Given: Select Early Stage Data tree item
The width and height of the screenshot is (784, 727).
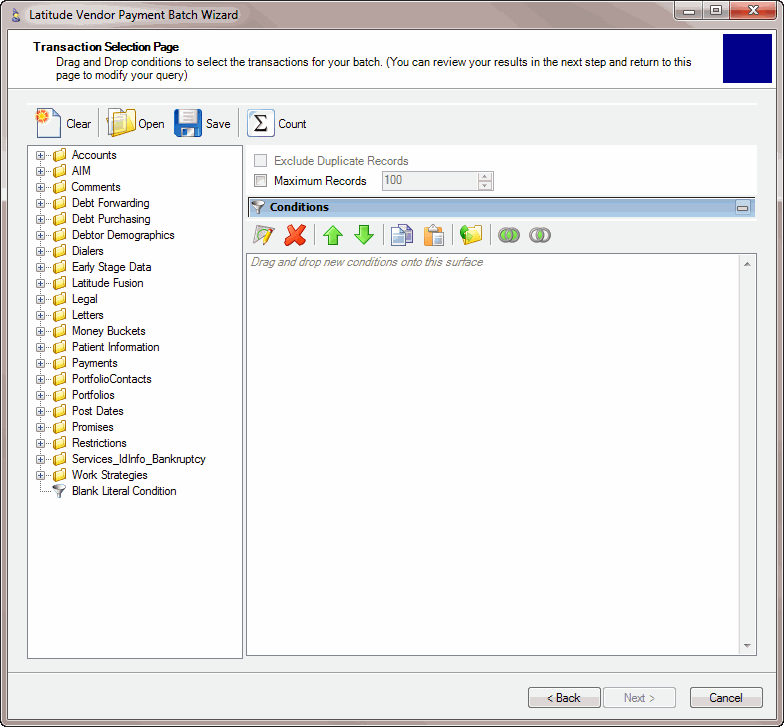Looking at the screenshot, I should [x=112, y=267].
